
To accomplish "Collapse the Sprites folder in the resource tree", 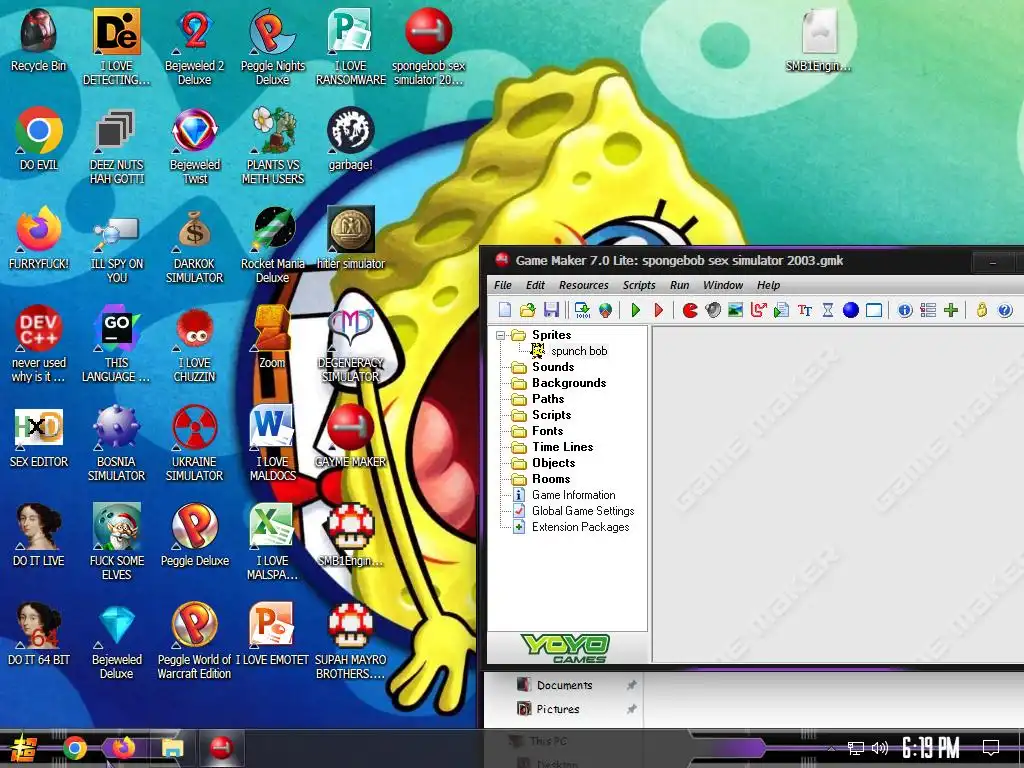I will pos(501,335).
